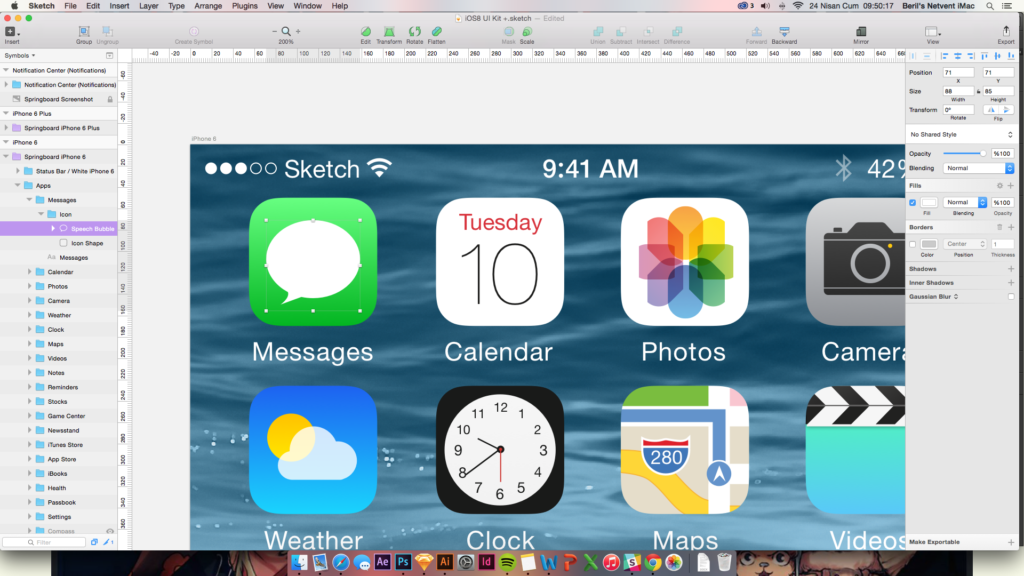Select the Icon Shape layer
Viewport: 1024px width, 576px height.
pos(87,243)
